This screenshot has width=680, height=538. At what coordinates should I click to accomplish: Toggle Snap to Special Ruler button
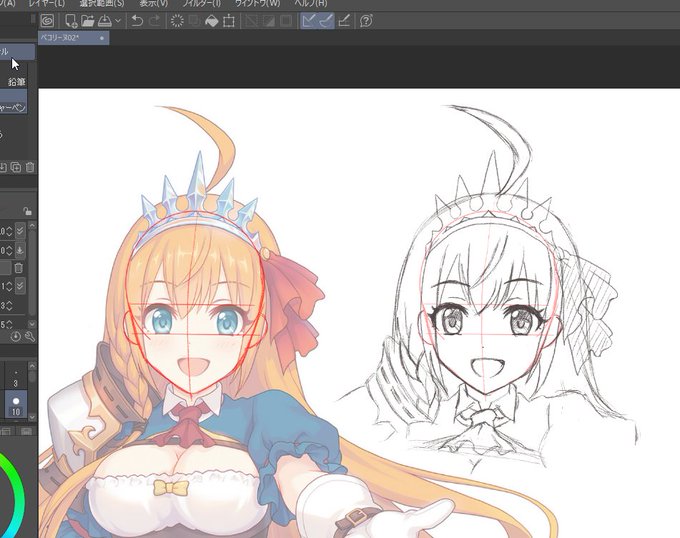(x=326, y=20)
